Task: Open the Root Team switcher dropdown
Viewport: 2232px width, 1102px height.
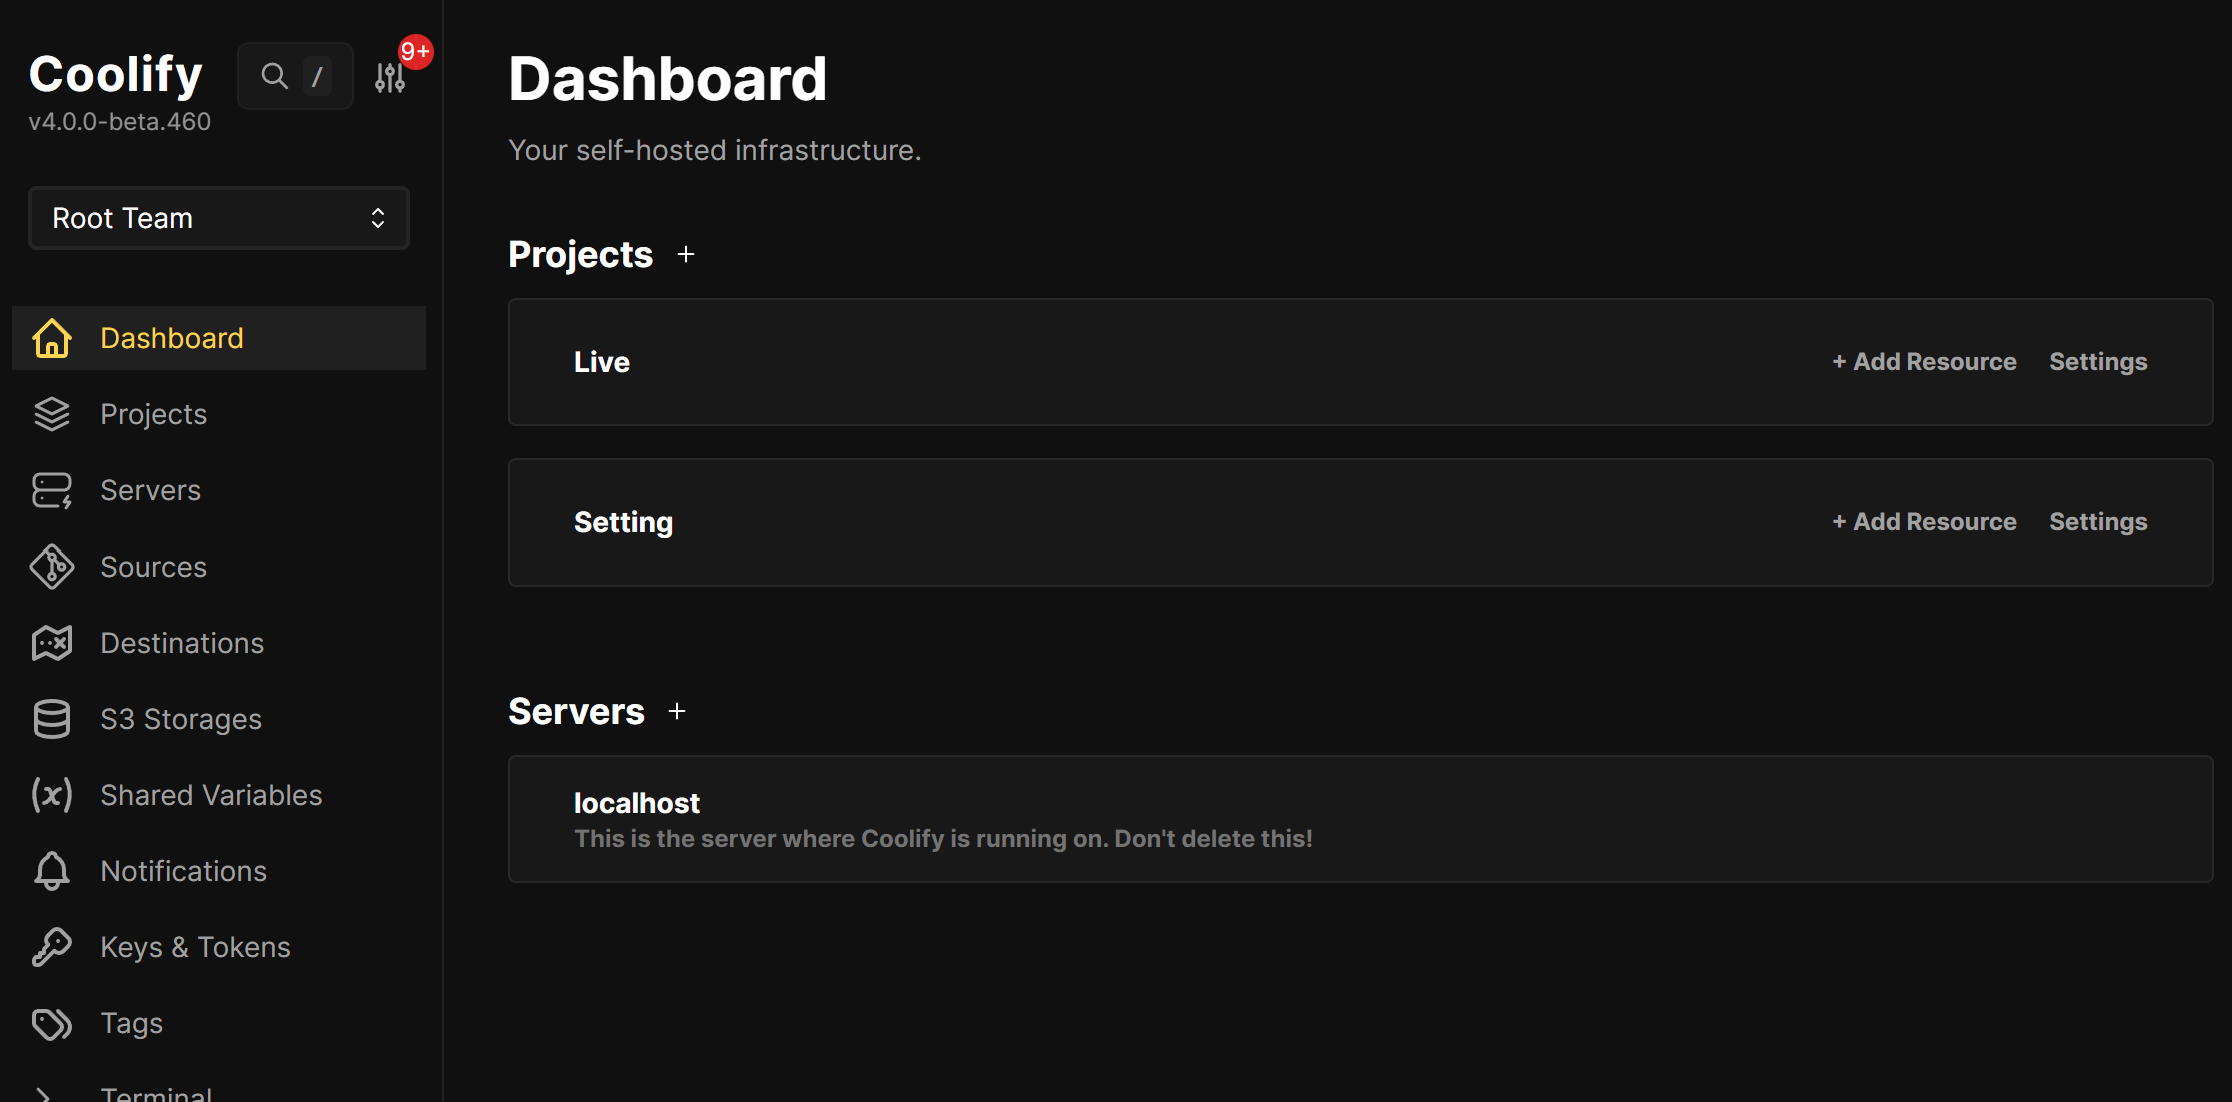Action: click(219, 218)
